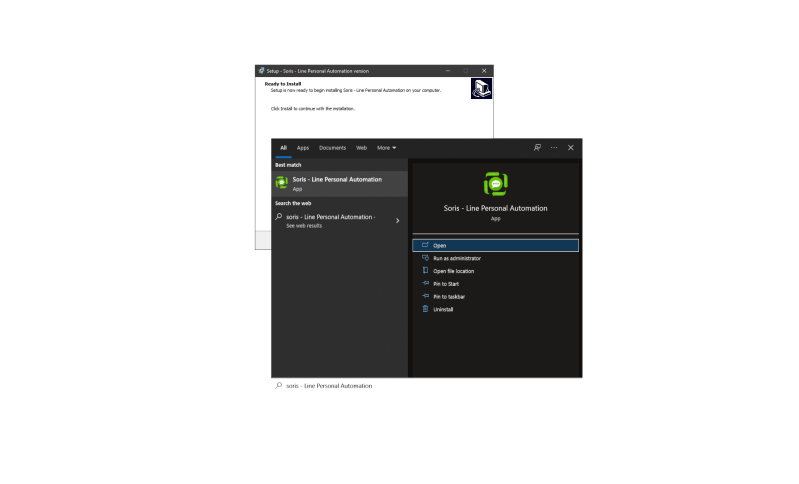Close the search panel
The image size is (799, 484).
point(571,148)
